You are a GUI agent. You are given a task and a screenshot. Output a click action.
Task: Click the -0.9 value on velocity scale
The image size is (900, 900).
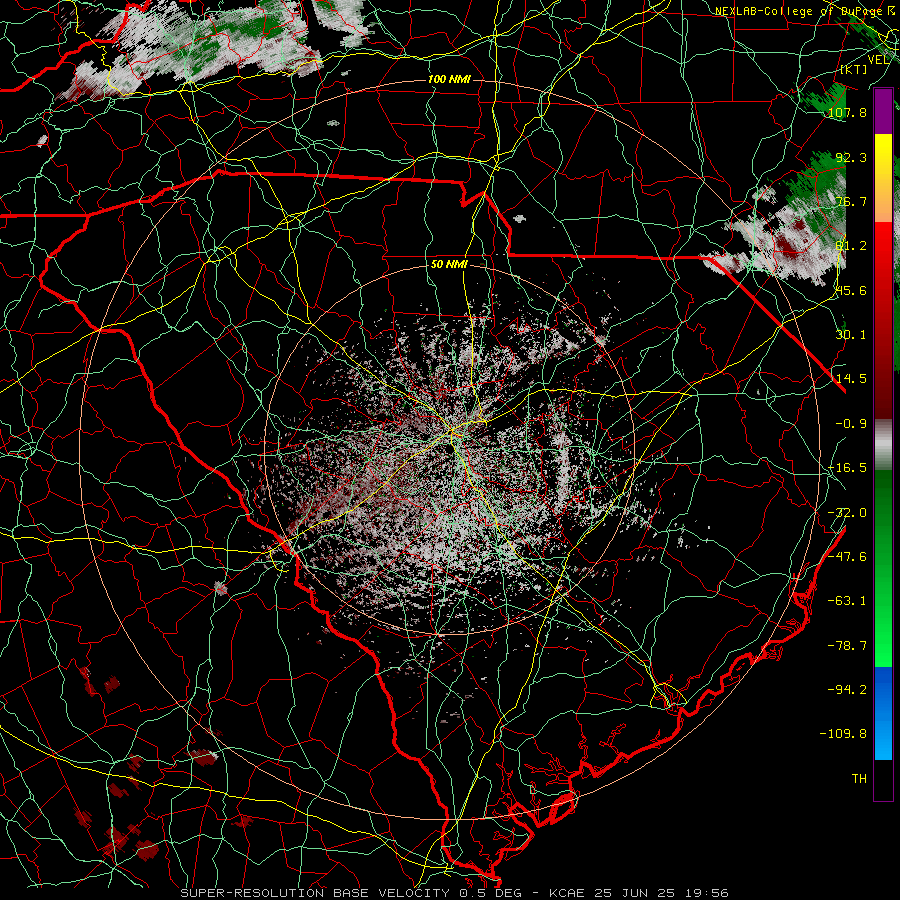851,424
